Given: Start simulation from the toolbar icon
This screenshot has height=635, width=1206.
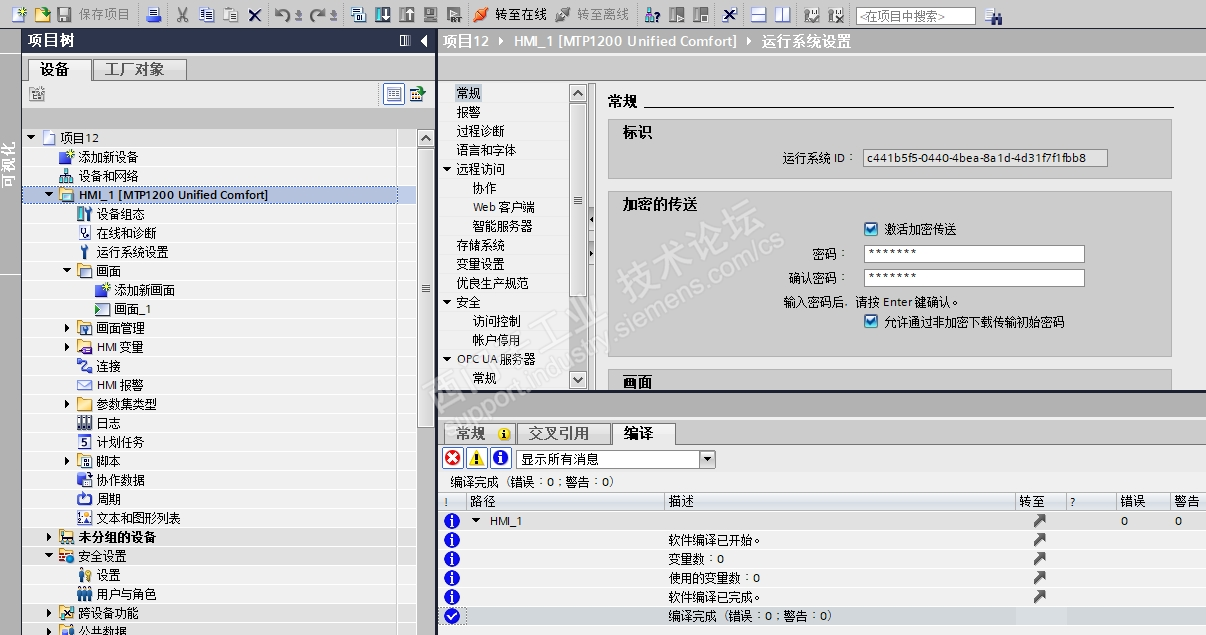Looking at the screenshot, I should pos(429,15).
